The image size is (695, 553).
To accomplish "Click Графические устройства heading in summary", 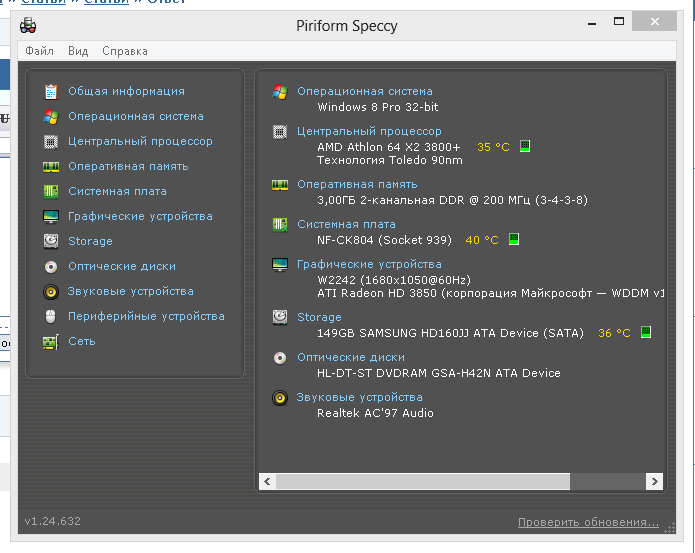I will 369,265.
